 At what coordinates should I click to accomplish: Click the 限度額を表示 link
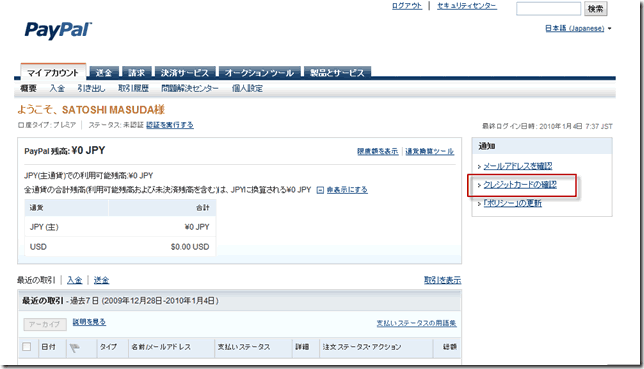click(x=377, y=151)
